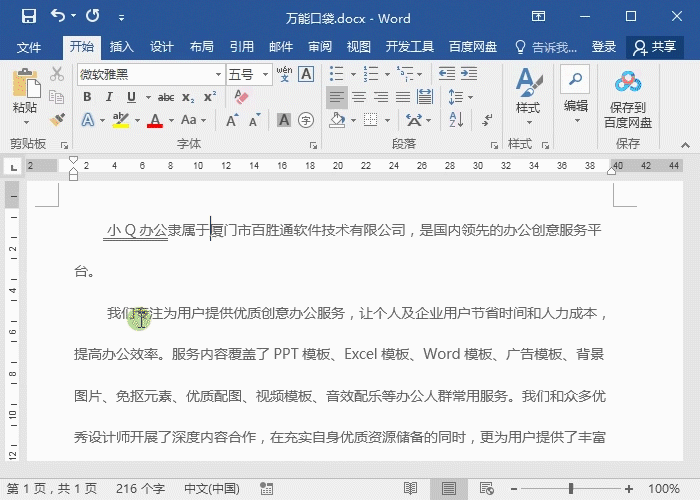Open the font name dropdown 微软雅黑

coord(218,75)
